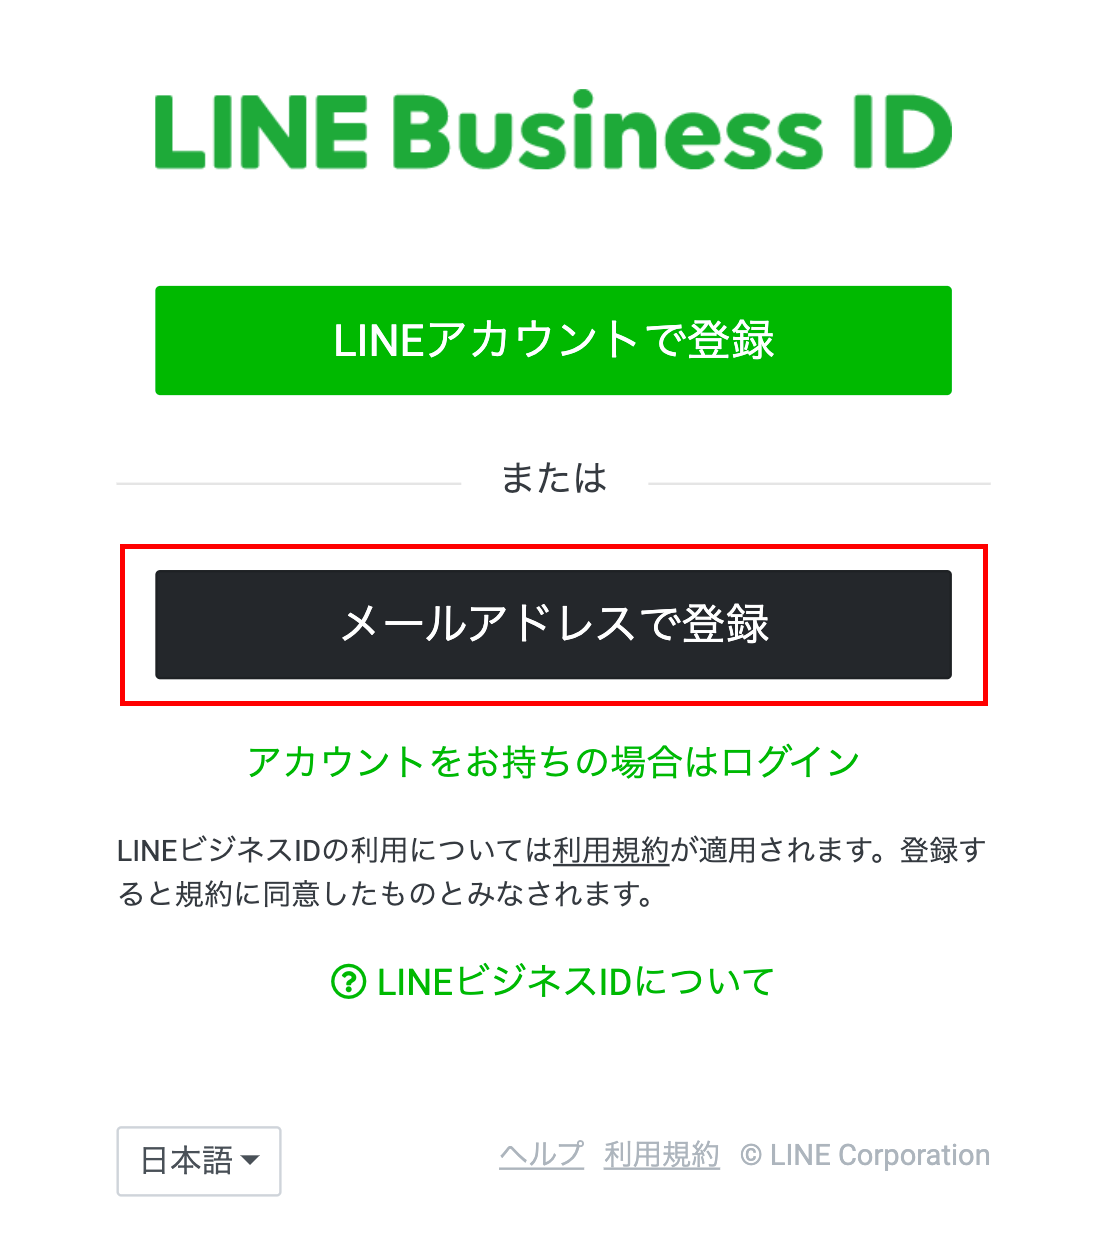The image size is (1114, 1244).
Task: Select メールアドレスで登録 dark button
Action: tap(553, 624)
